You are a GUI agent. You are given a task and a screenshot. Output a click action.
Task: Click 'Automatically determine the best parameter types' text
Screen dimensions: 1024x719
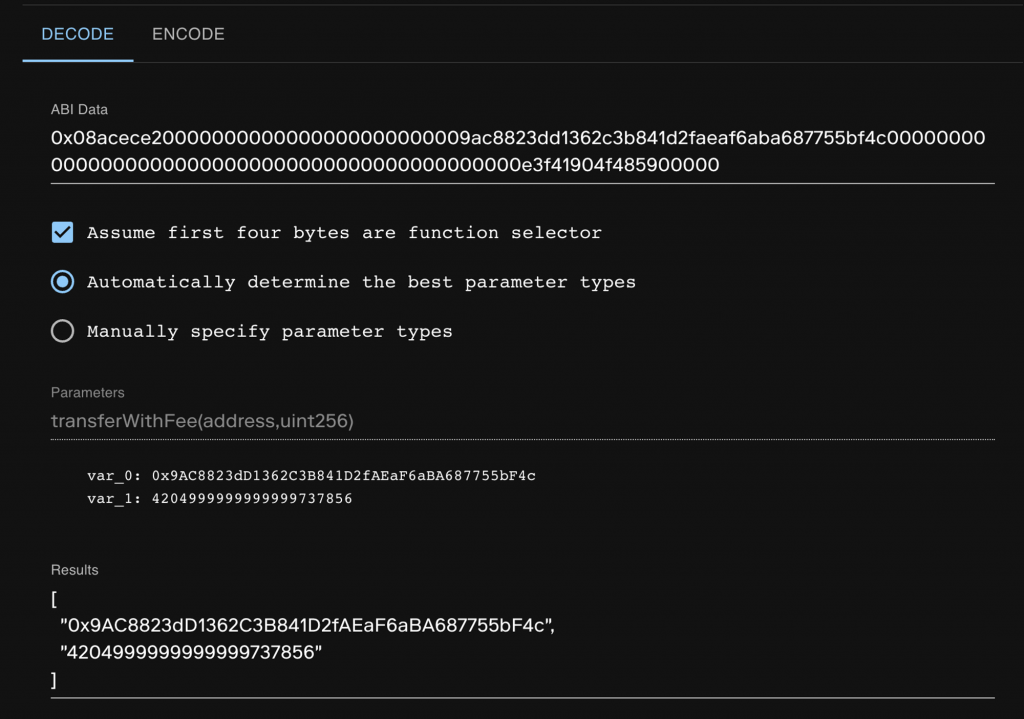[361, 282]
